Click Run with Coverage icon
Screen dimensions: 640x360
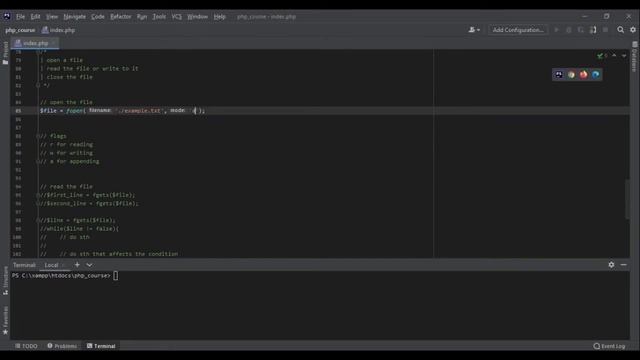581,30
